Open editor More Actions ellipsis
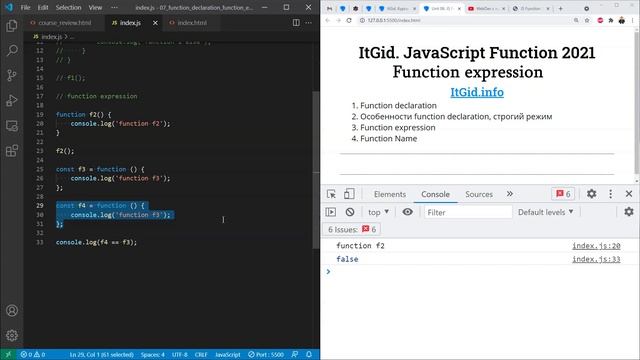Screen dimensions: 640x360 pos(309,23)
